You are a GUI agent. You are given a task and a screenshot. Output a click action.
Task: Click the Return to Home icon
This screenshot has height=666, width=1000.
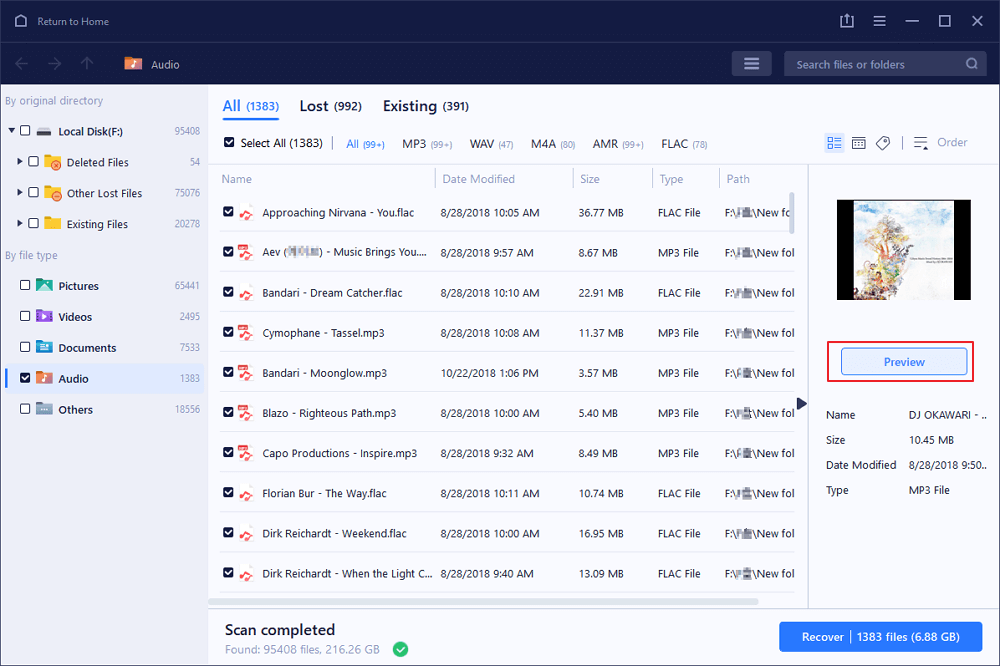[21, 21]
